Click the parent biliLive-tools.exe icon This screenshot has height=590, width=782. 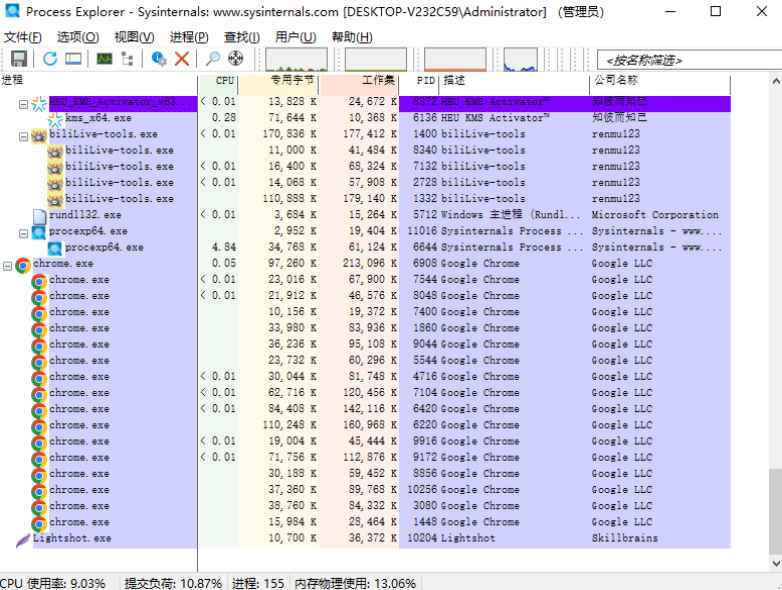39,135
